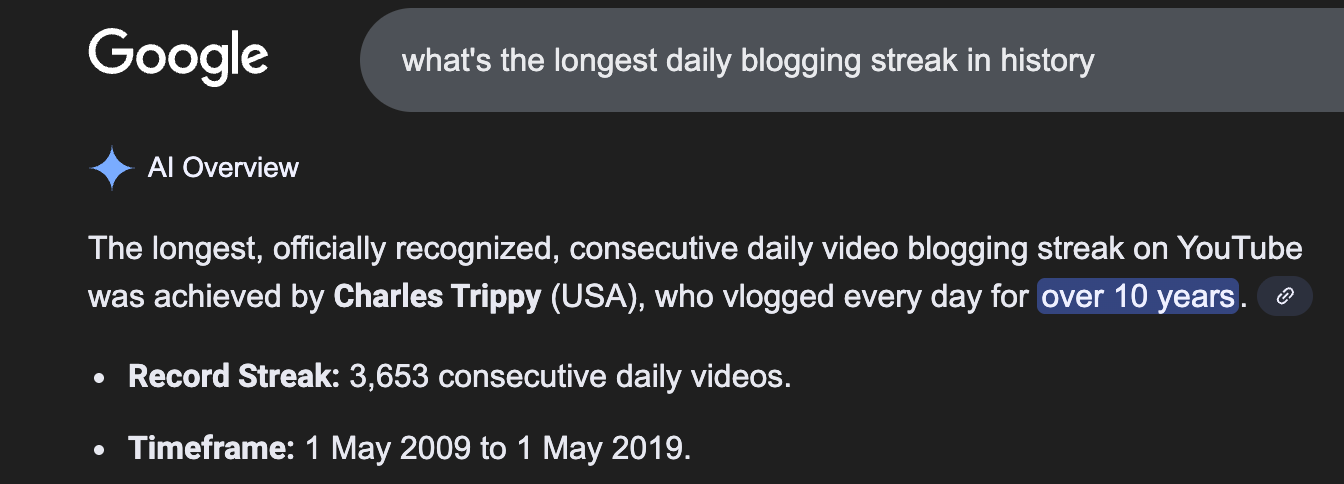This screenshot has width=1344, height=484.
Task: Click the "AI Overview" heading label
Action: point(223,168)
